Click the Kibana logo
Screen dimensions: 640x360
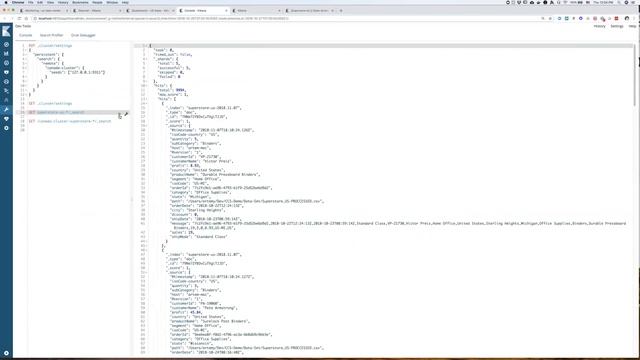tap(6, 31)
